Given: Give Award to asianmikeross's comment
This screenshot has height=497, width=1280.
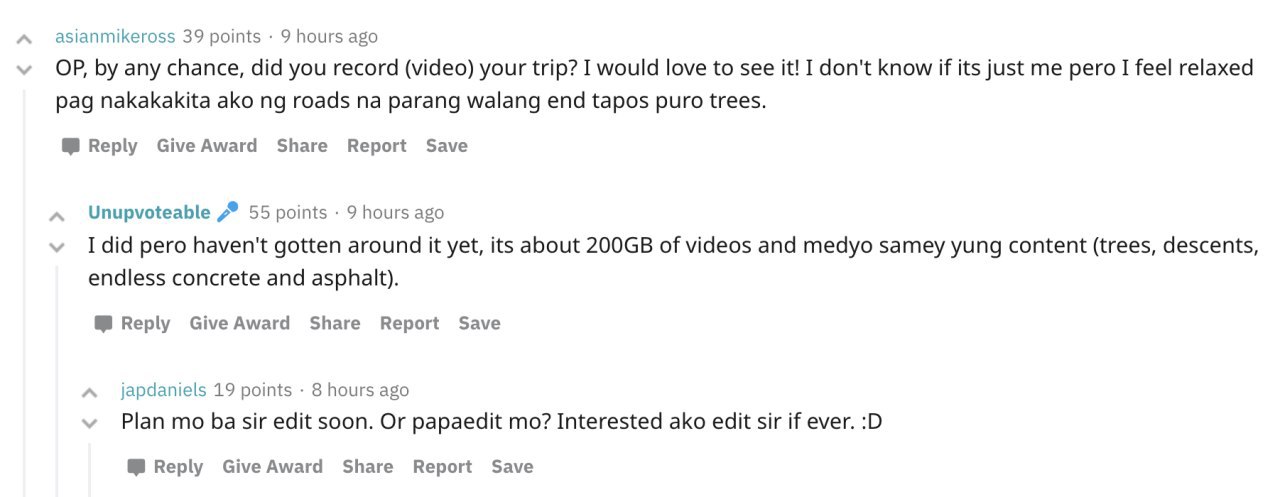Looking at the screenshot, I should (x=207, y=146).
